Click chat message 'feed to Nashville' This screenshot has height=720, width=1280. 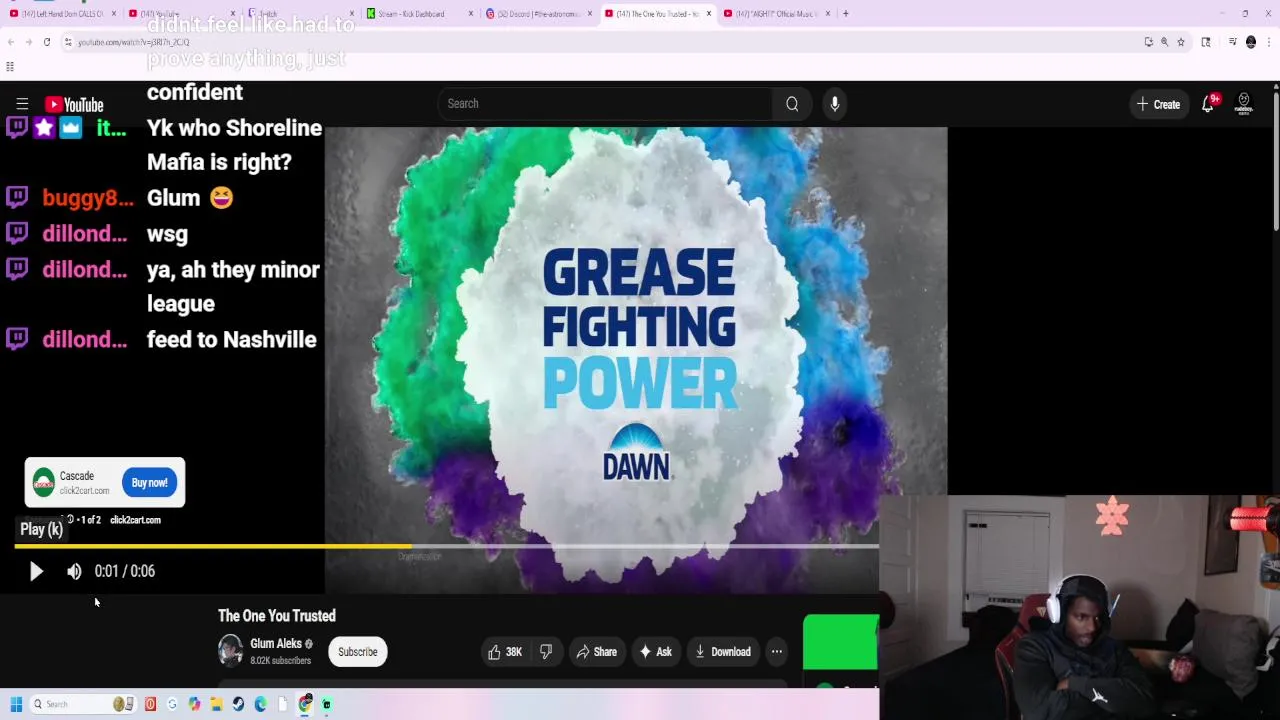232,340
